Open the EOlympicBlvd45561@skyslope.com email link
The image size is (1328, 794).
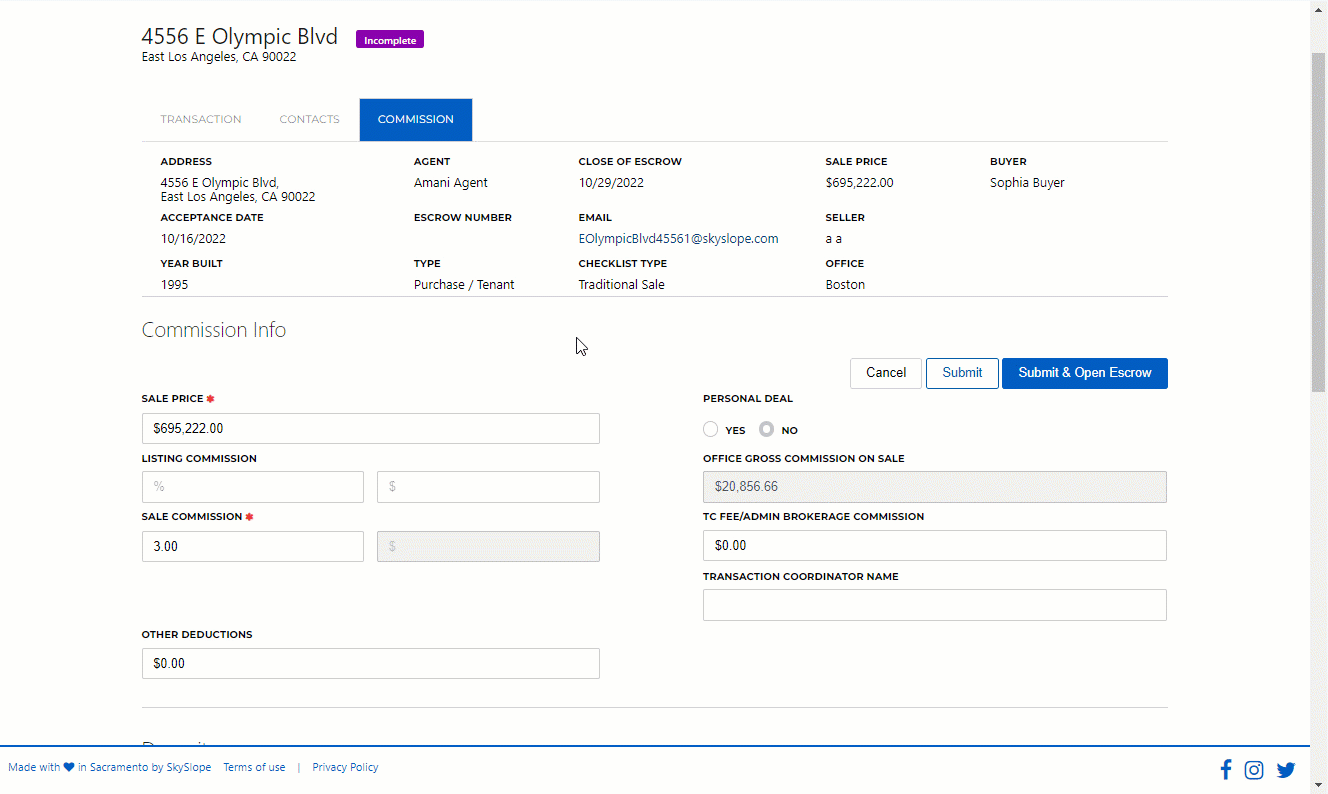click(678, 239)
